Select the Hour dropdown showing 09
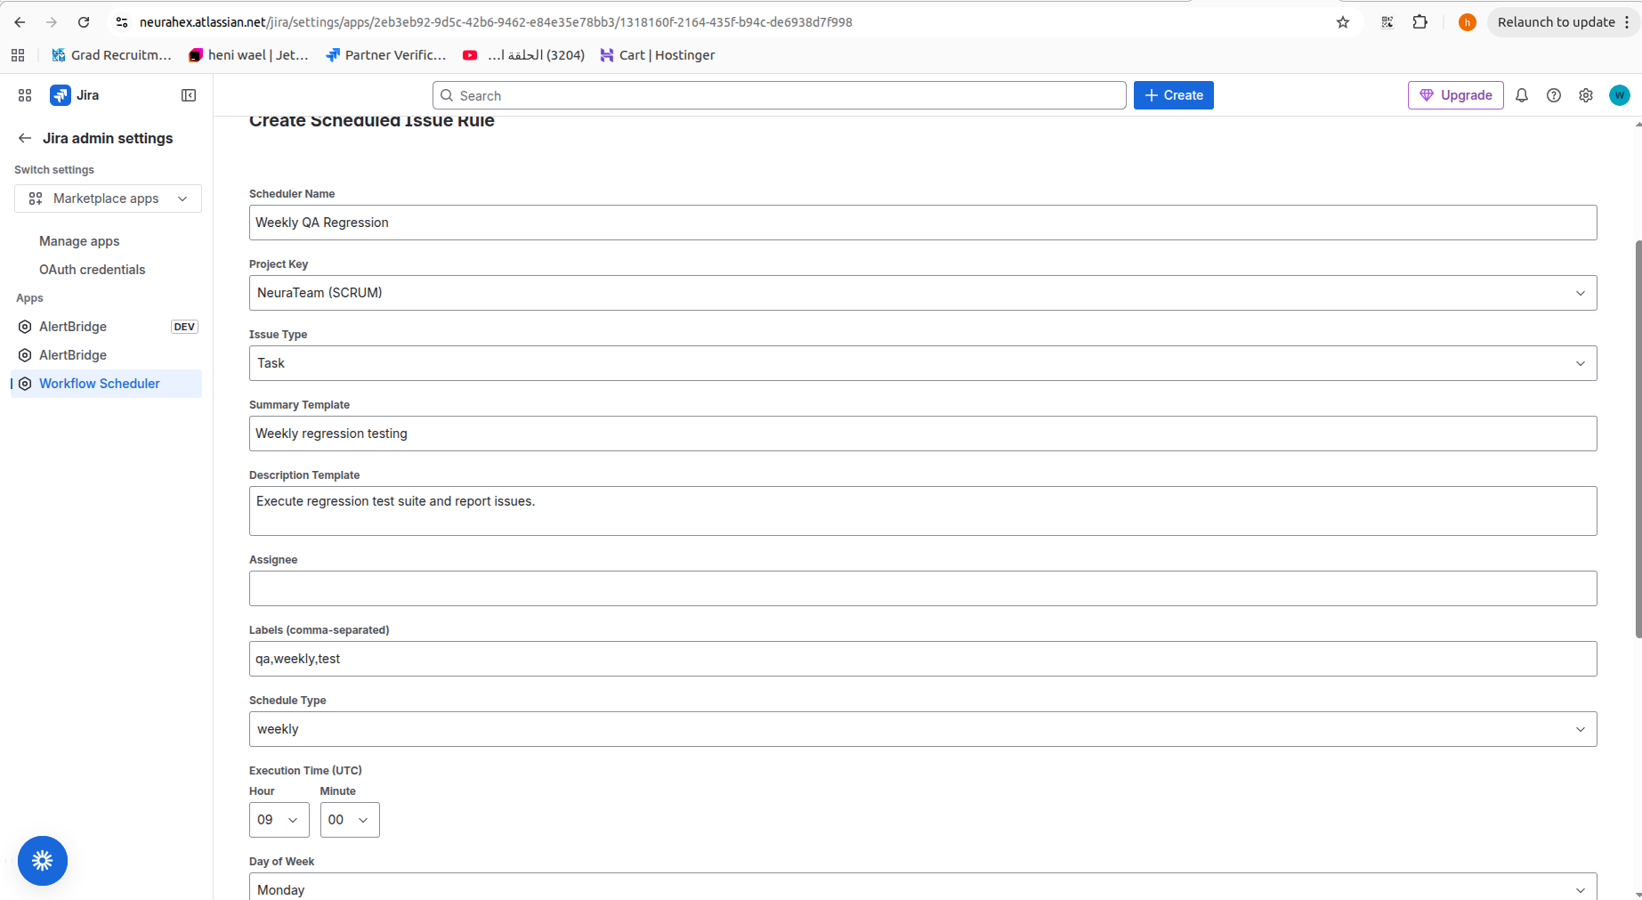 (x=278, y=820)
